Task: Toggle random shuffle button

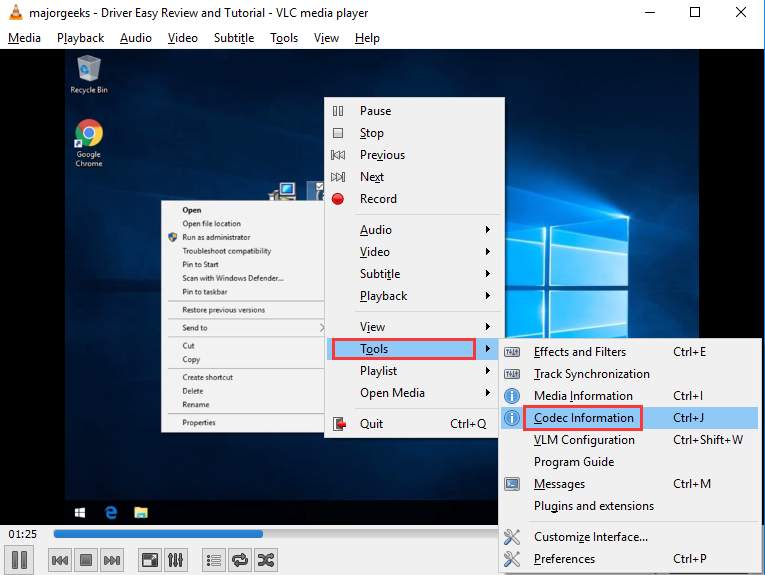Action: click(266, 560)
